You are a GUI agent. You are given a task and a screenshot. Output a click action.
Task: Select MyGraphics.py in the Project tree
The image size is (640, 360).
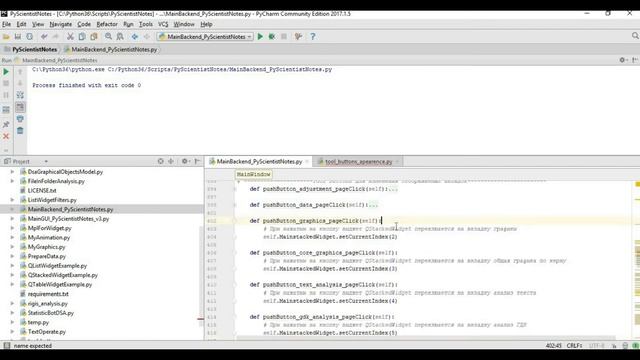(46, 247)
